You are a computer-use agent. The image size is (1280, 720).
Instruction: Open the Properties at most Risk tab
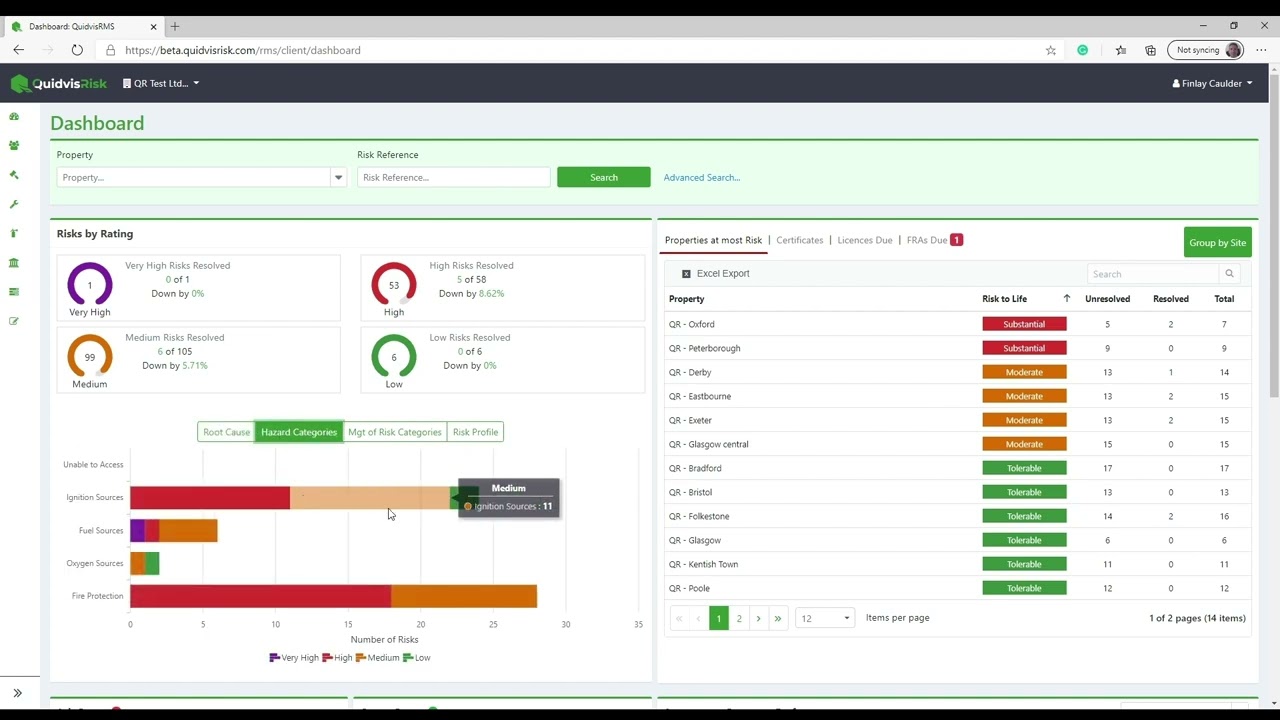713,240
